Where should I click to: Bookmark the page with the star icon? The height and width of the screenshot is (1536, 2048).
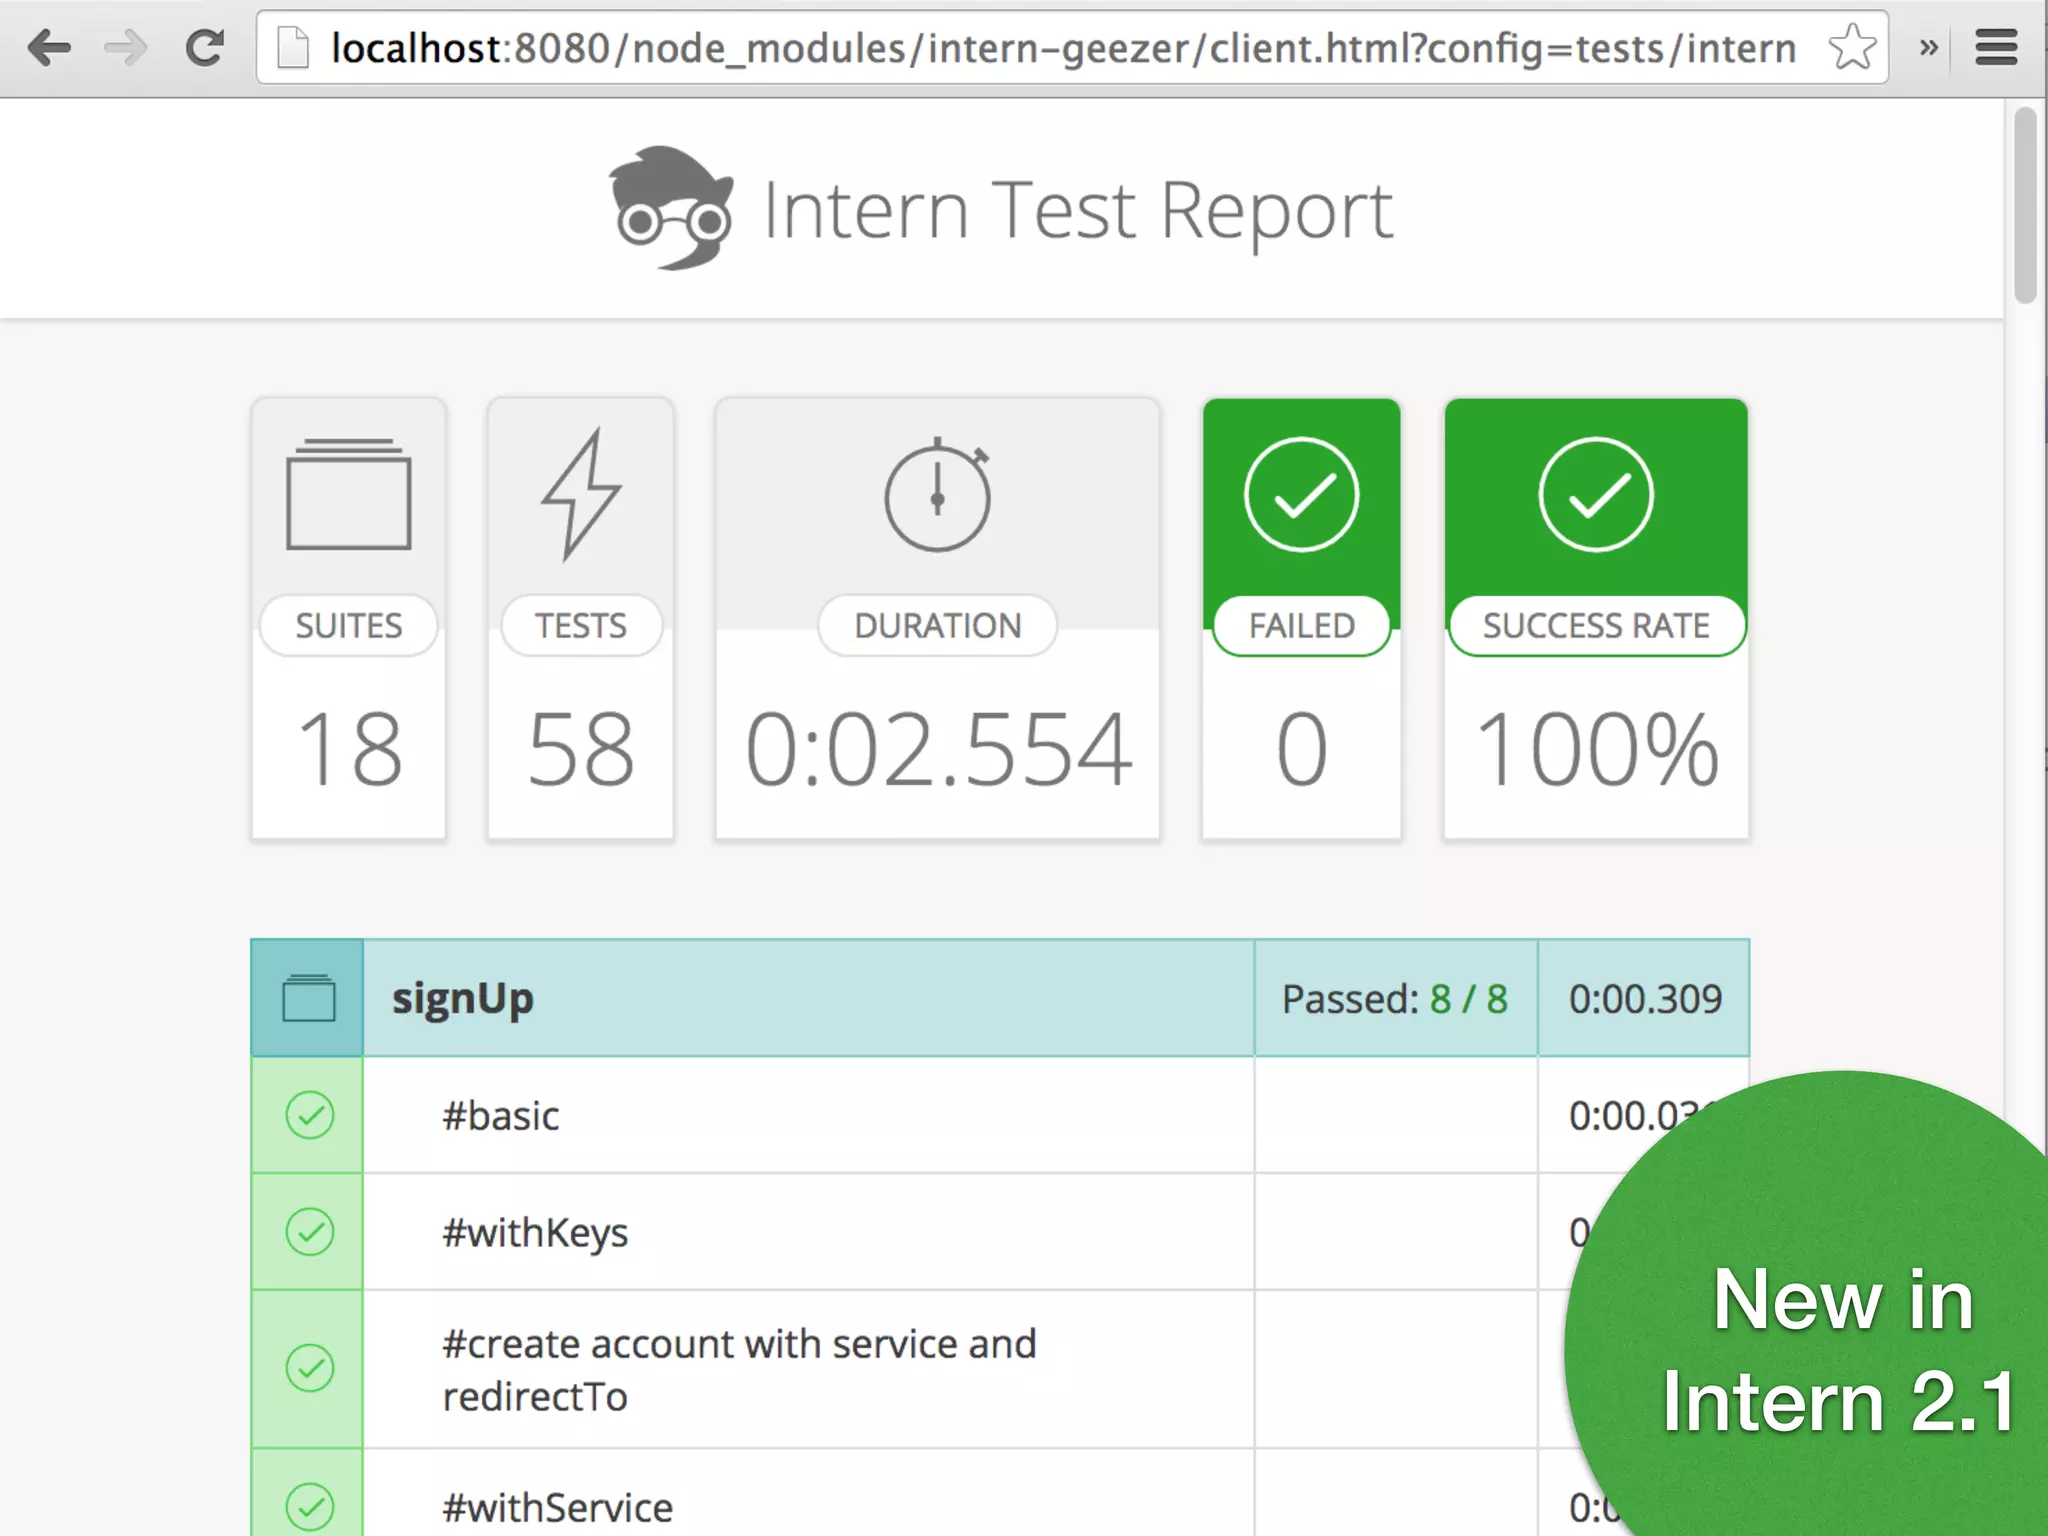(x=1852, y=47)
